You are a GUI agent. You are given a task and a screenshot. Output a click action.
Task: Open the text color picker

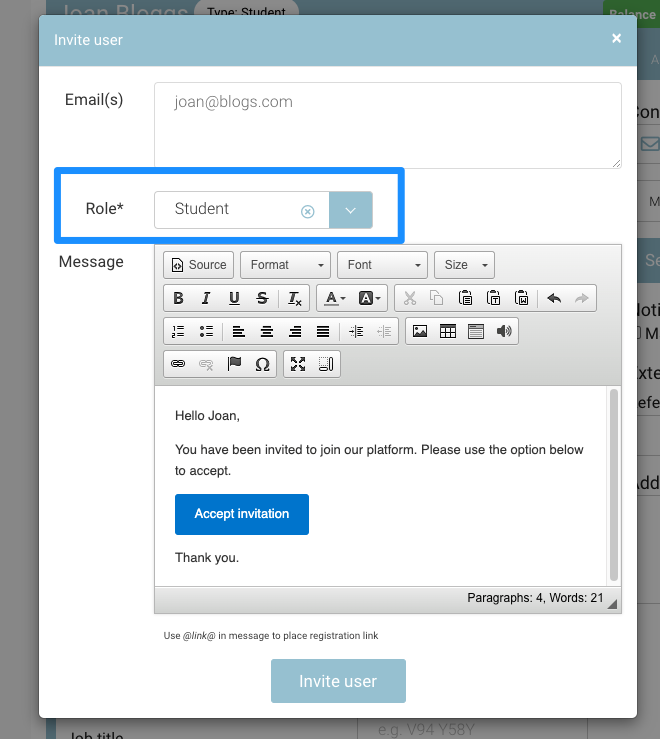pos(332,298)
